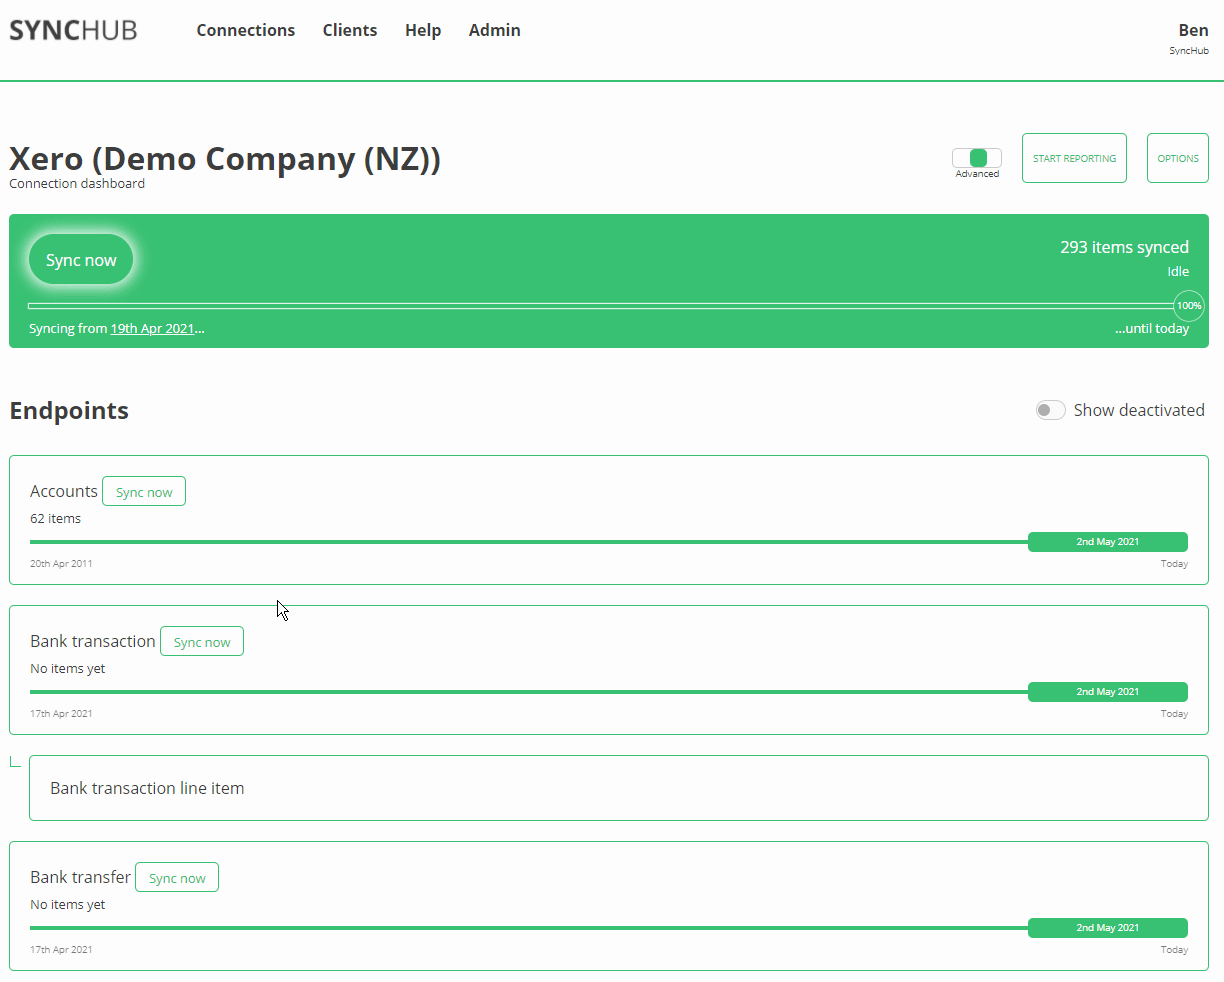Click the '...until today' label
This screenshot has height=982, width=1224.
pyautogui.click(x=1152, y=328)
